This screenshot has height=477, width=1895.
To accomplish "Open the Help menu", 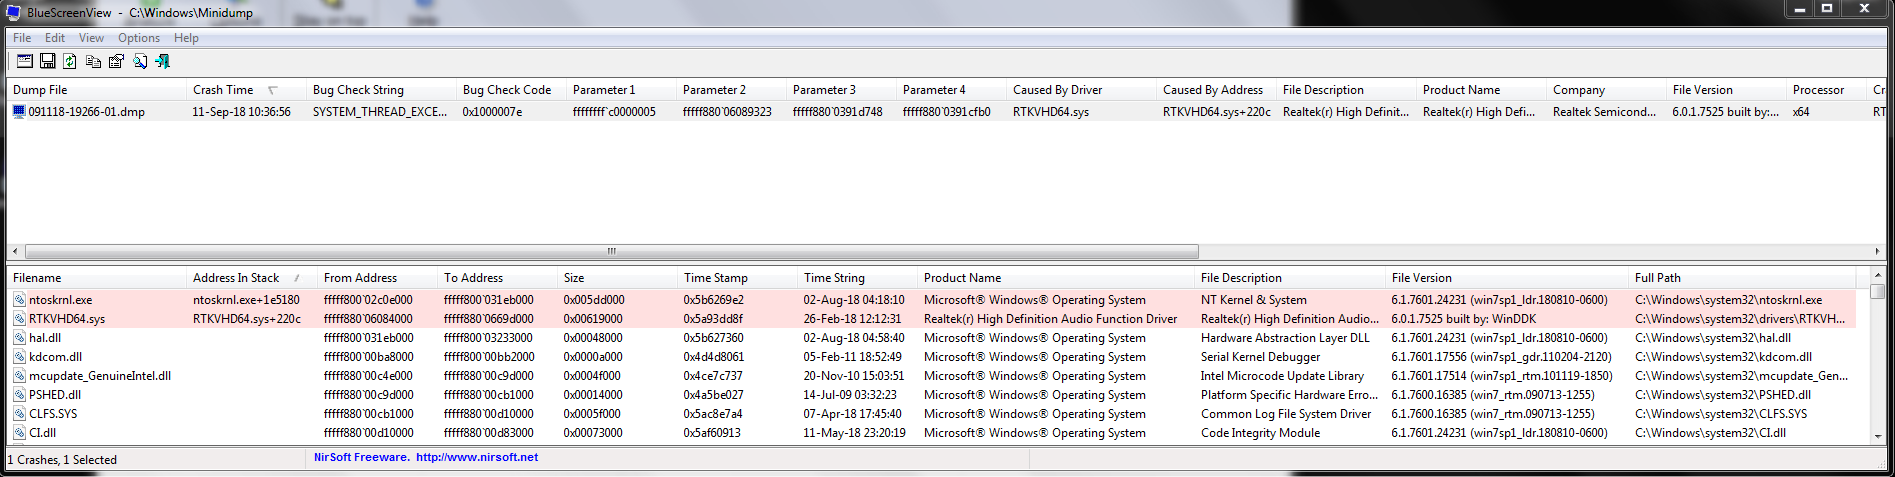I will pos(186,38).
